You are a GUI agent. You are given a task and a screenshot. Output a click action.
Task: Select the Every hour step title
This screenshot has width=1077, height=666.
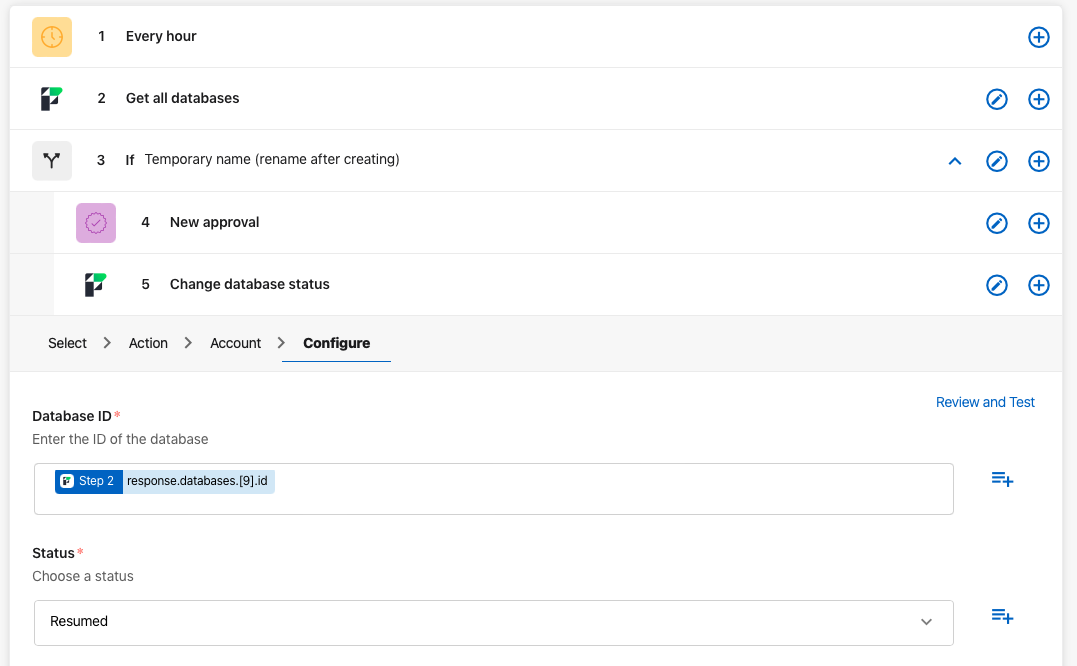click(x=161, y=36)
